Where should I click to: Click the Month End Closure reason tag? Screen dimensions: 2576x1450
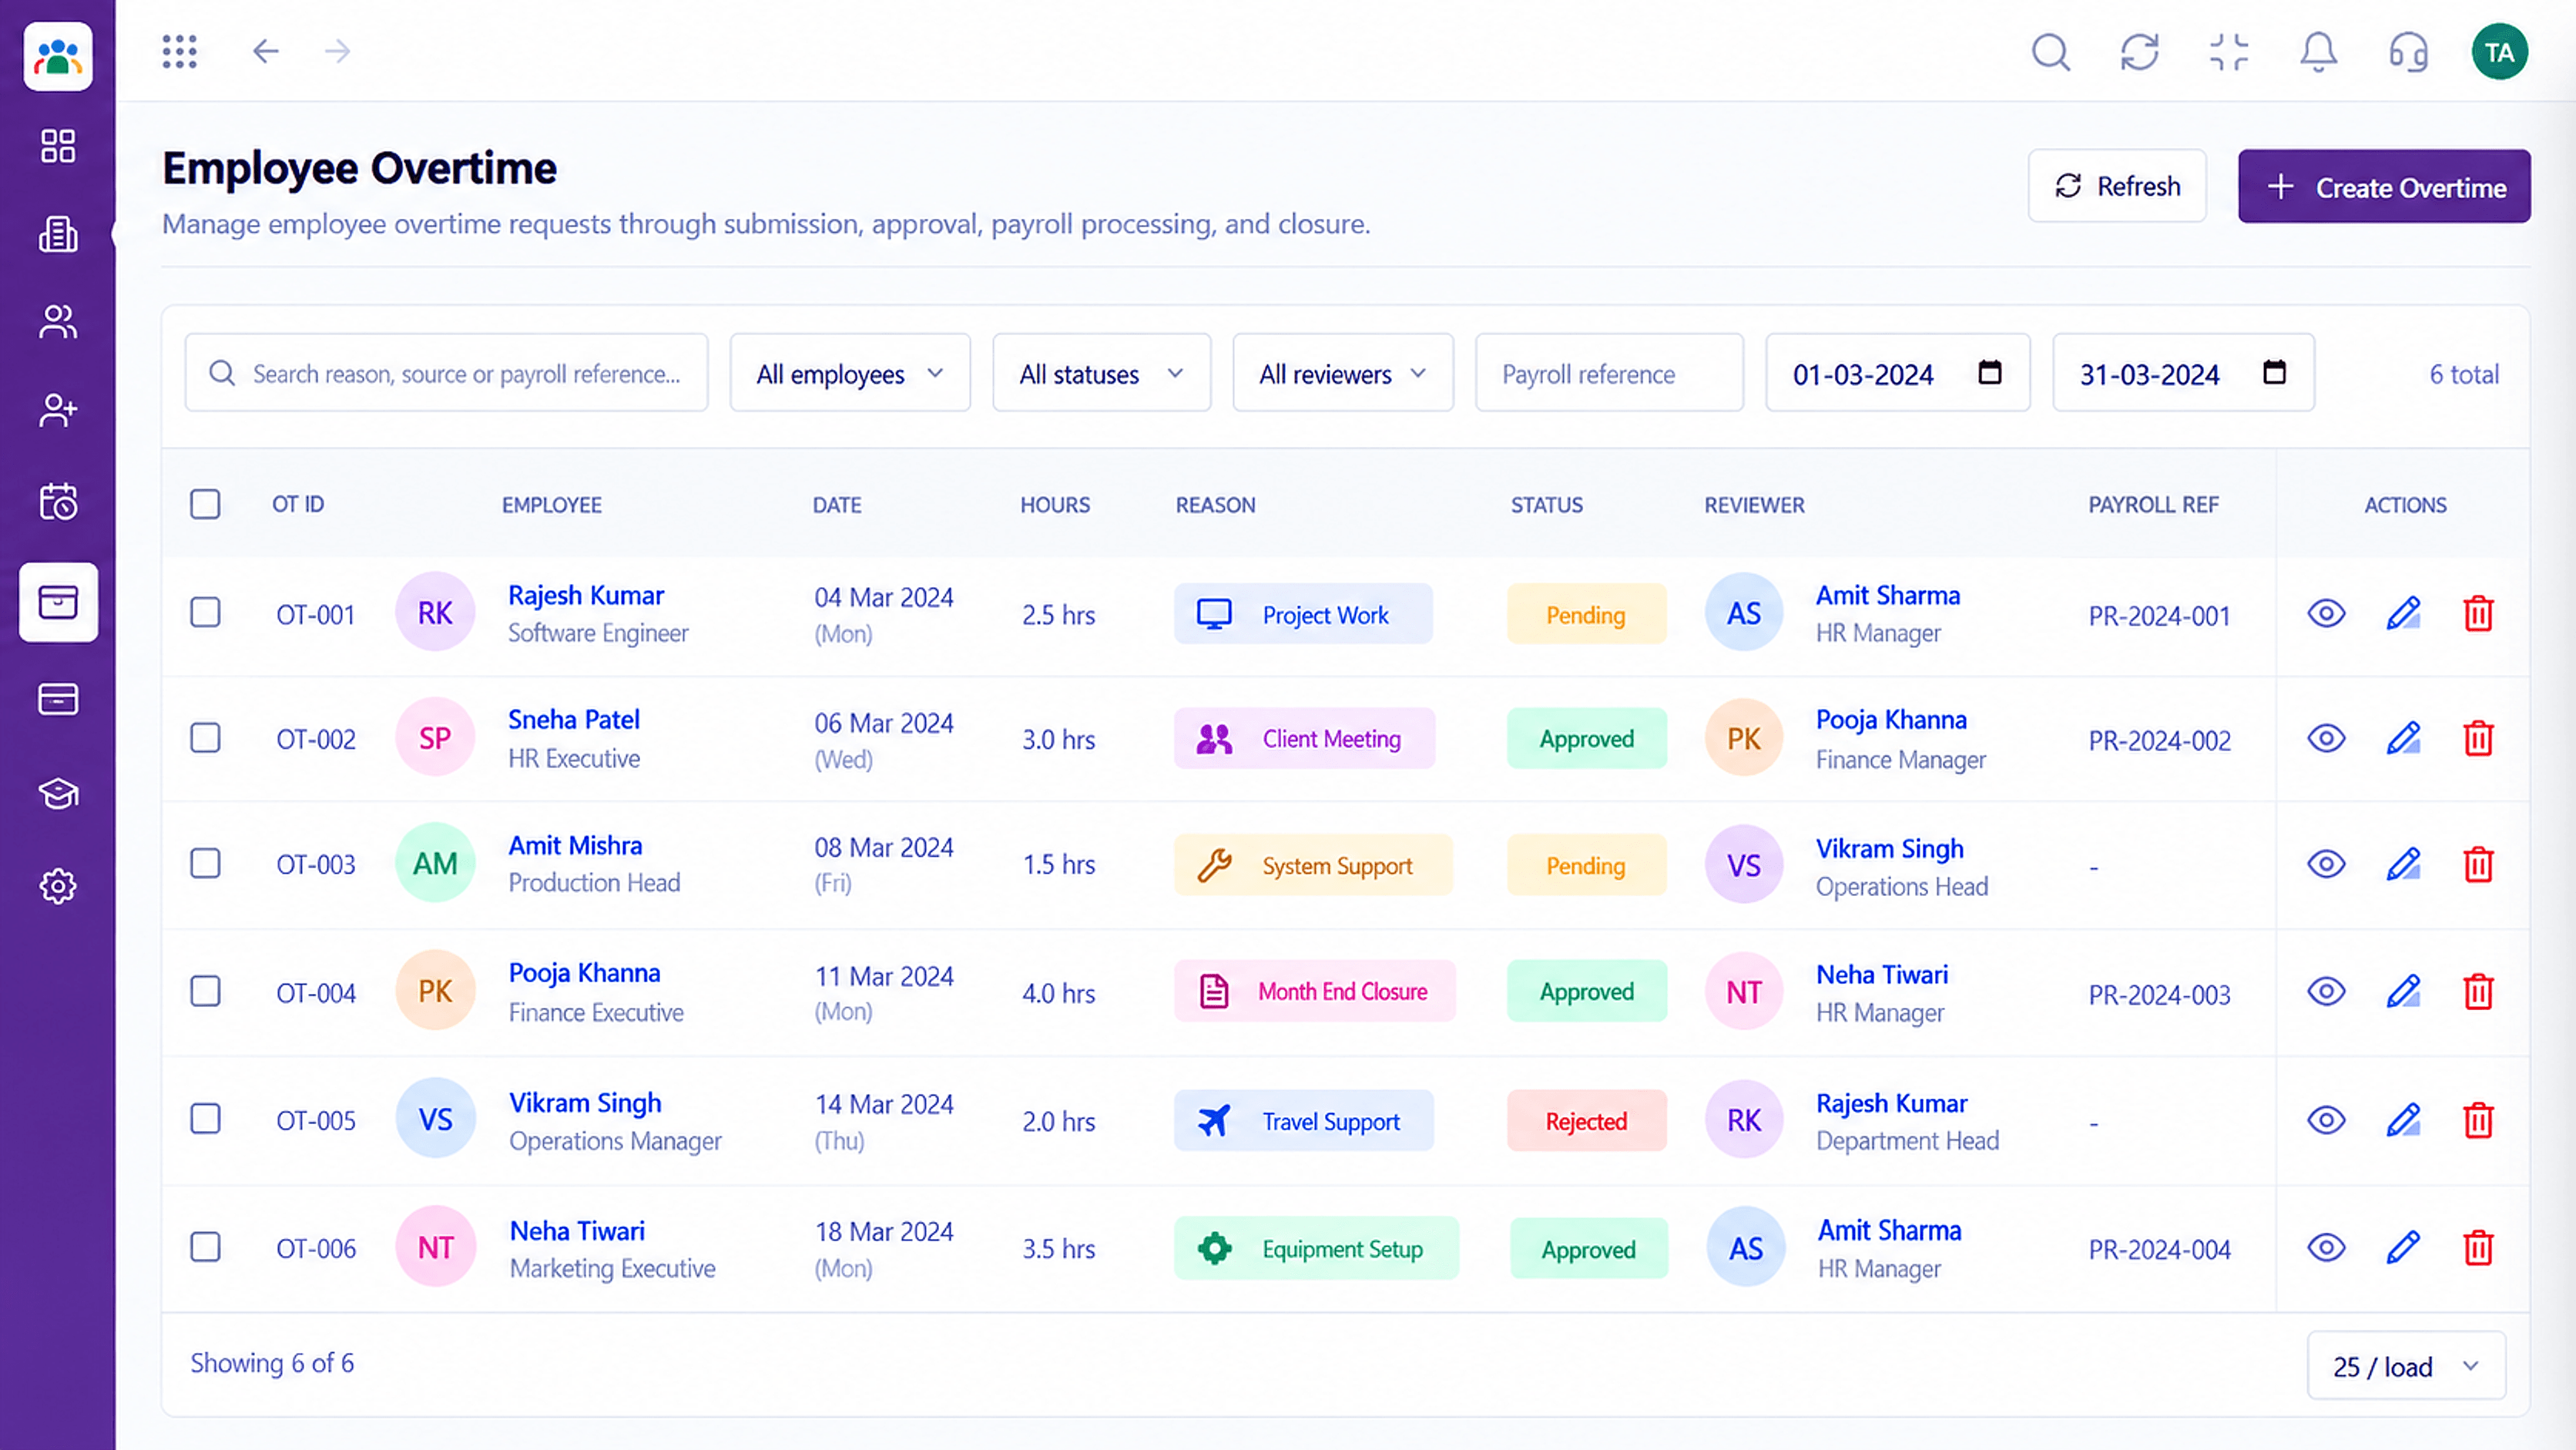click(1315, 992)
